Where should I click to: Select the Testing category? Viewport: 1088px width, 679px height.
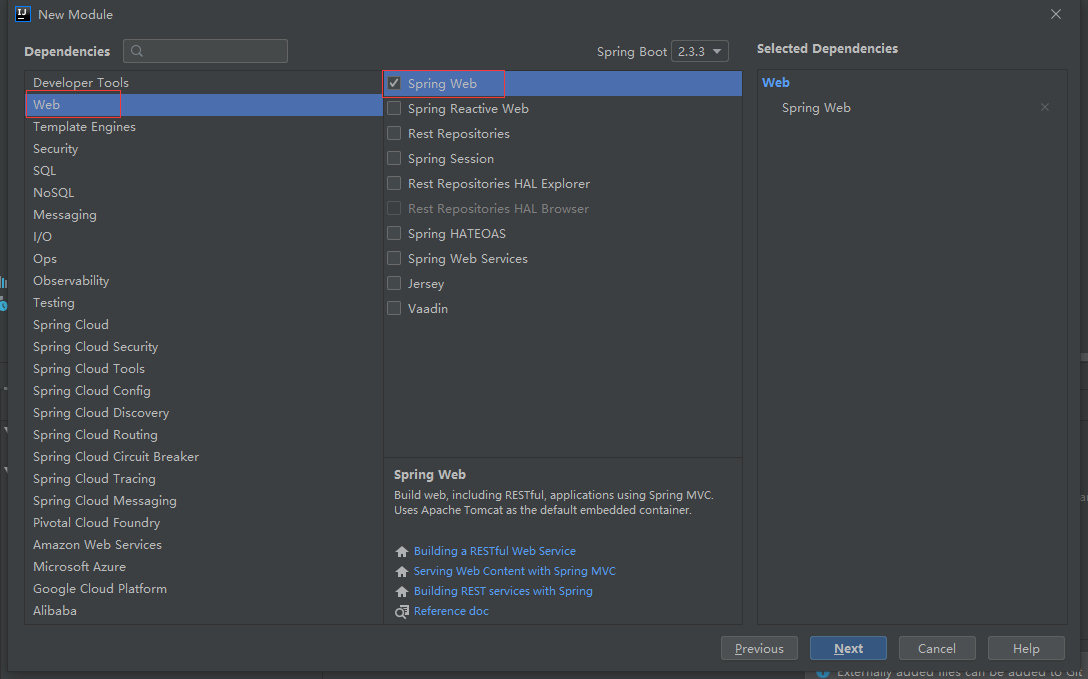pos(203,303)
